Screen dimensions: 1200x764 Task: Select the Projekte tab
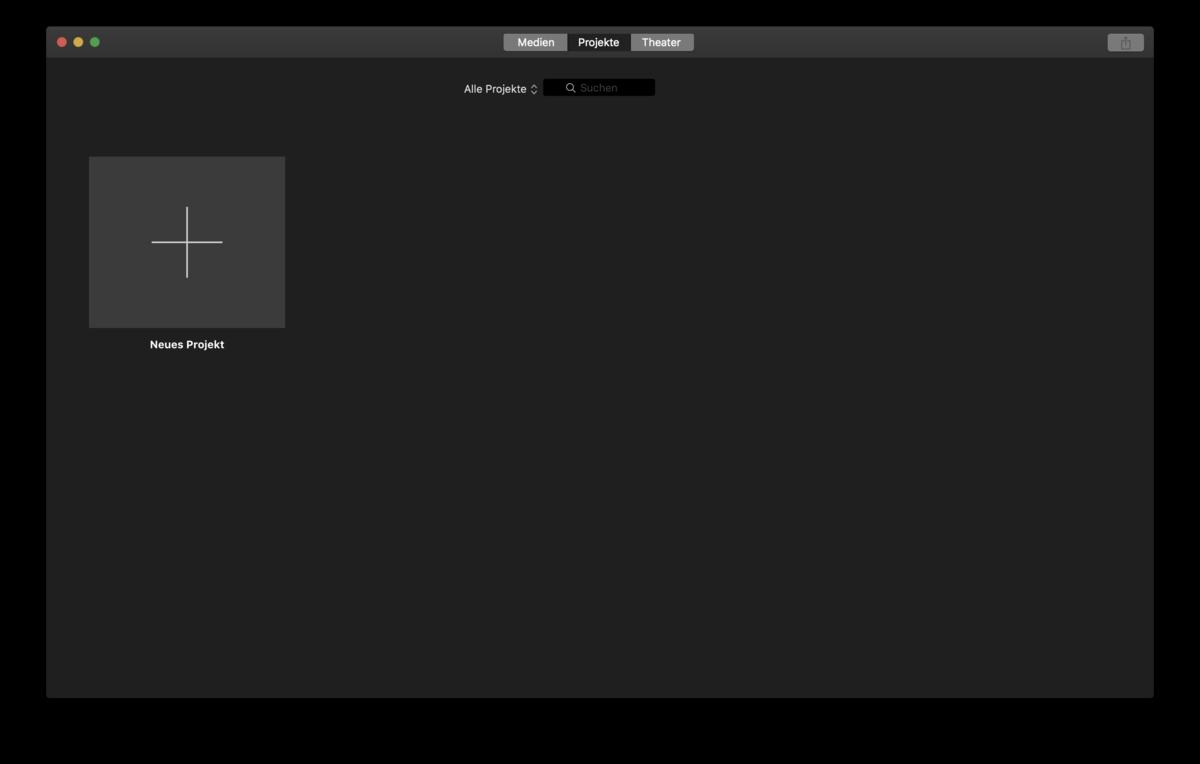point(598,42)
